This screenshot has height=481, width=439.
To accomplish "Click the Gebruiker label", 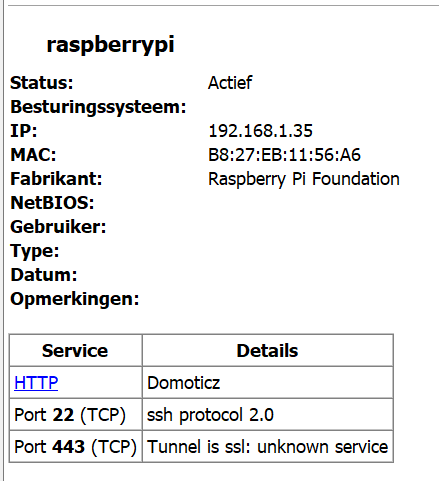I will tap(58, 227).
